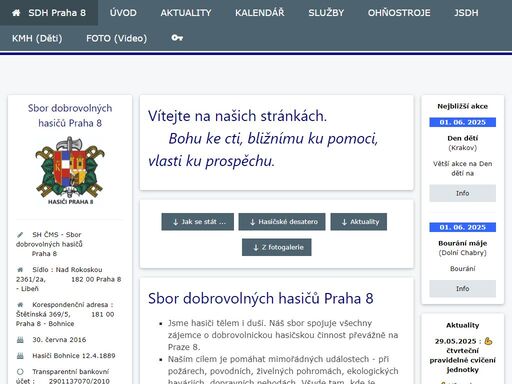Click the '(Krakov)' location text
Viewport: 512px width, 384px height.
[463, 148]
